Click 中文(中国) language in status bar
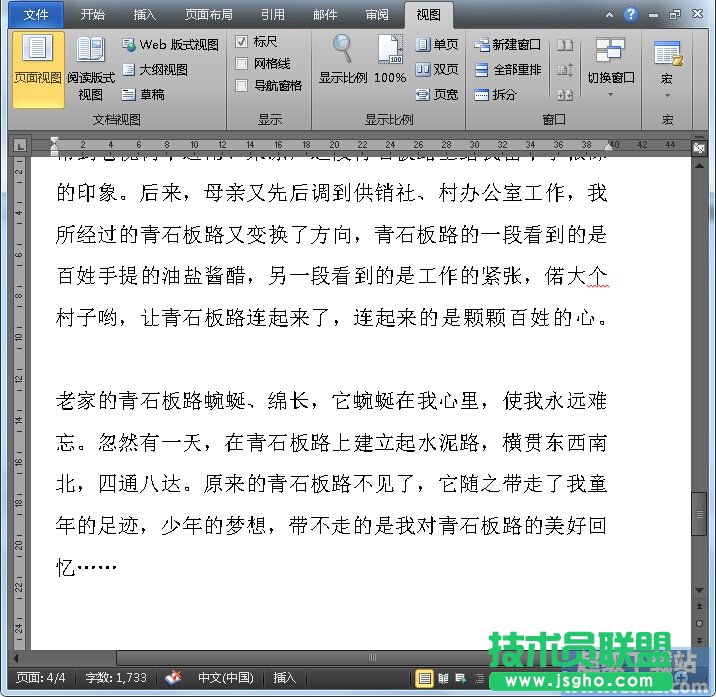Viewport: 716px width, 697px height. click(225, 678)
